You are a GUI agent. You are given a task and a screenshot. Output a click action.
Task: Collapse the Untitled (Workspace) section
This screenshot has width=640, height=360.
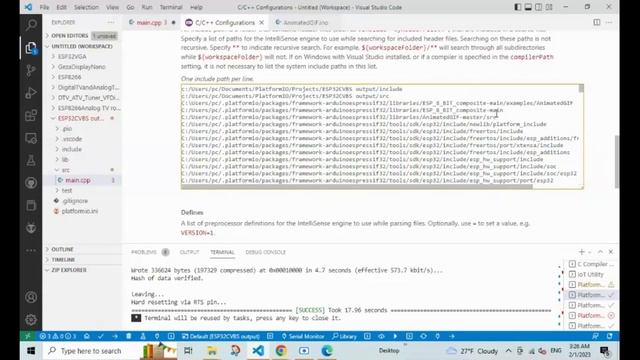[82, 46]
